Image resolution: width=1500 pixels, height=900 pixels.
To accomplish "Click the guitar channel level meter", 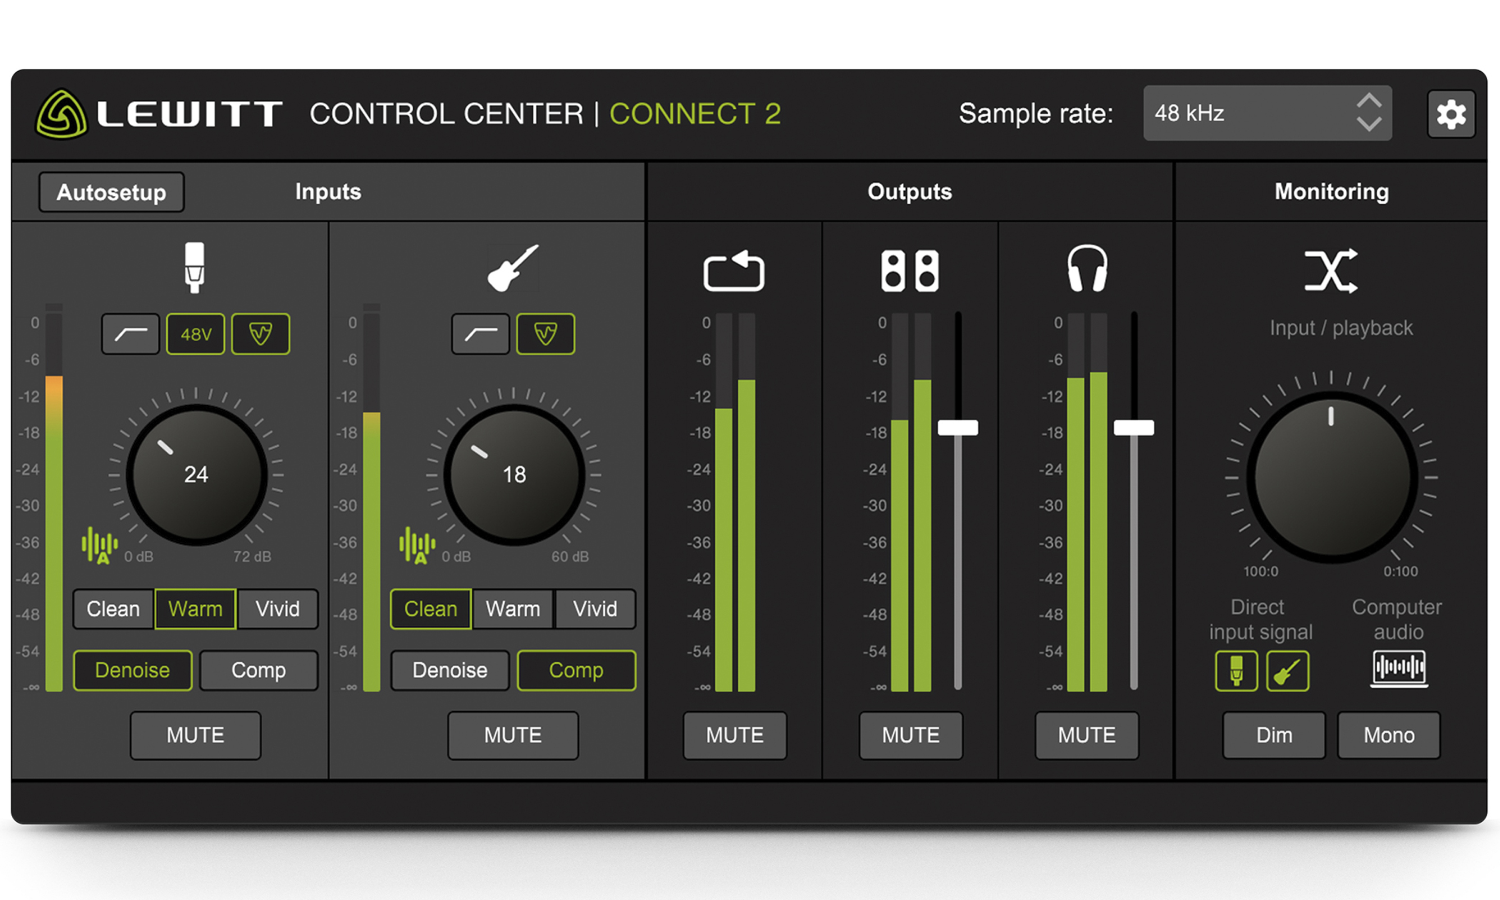I will [x=372, y=498].
